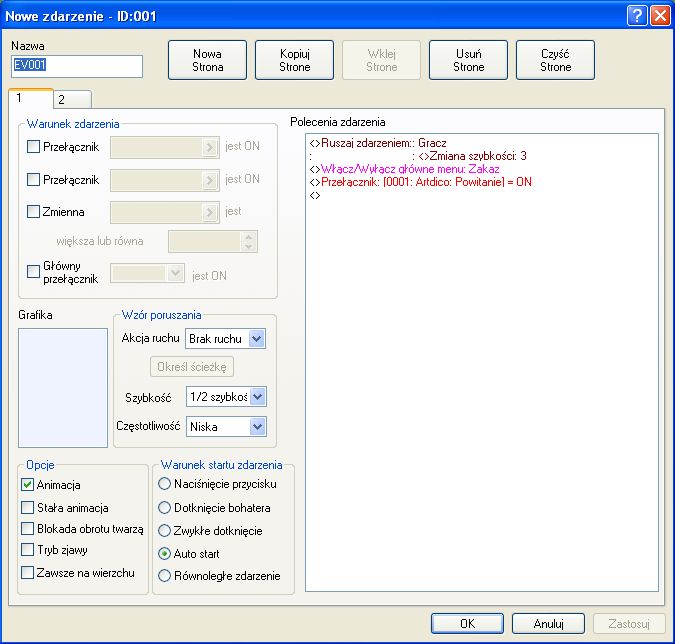Enable Tryb zjawy checkbox

pyautogui.click(x=28, y=550)
